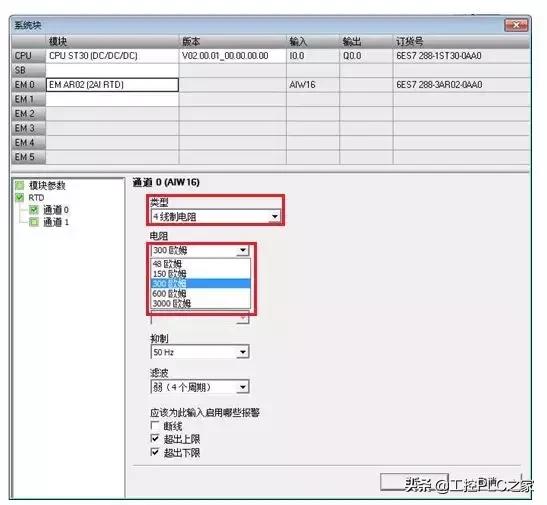Click the empty SB module cell
This screenshot has width=547, height=505.
click(x=112, y=70)
